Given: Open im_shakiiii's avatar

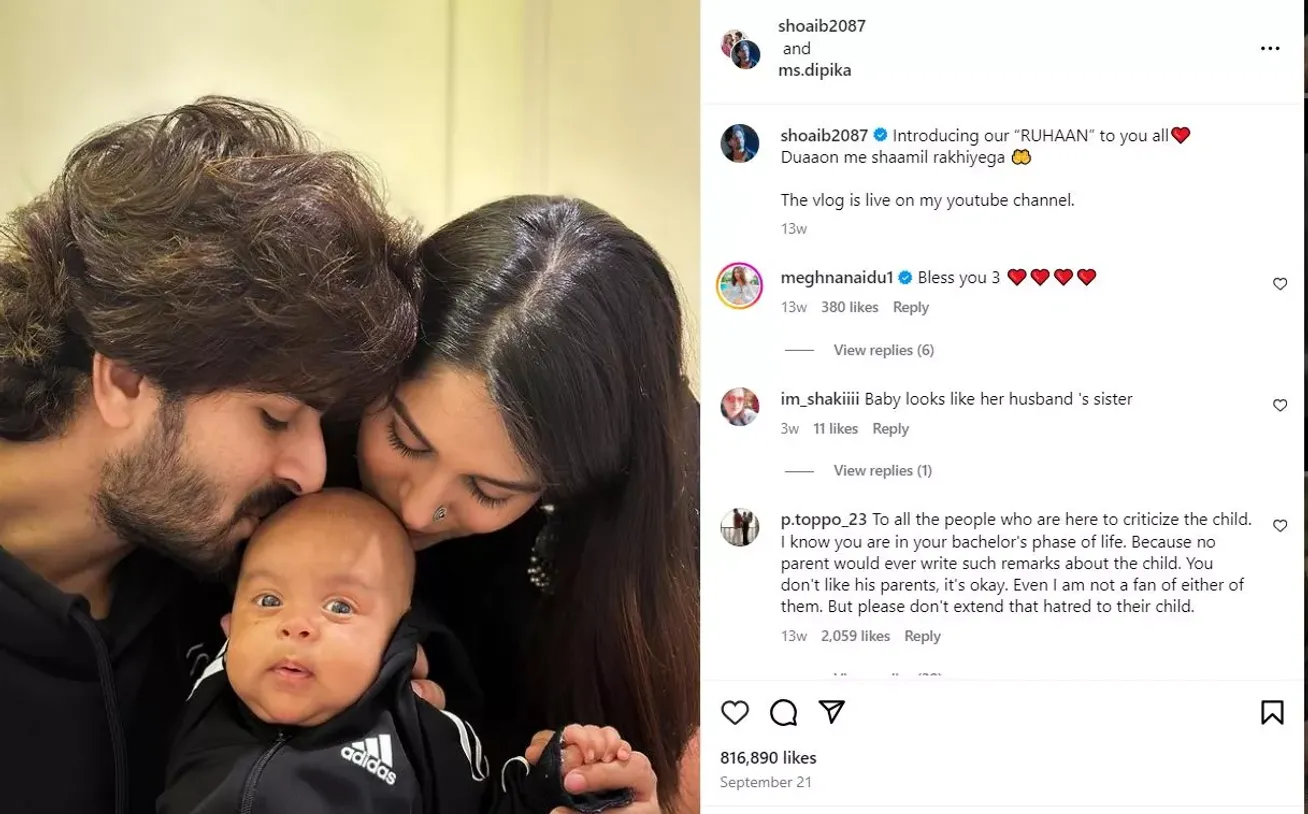Looking at the screenshot, I should click(x=741, y=405).
